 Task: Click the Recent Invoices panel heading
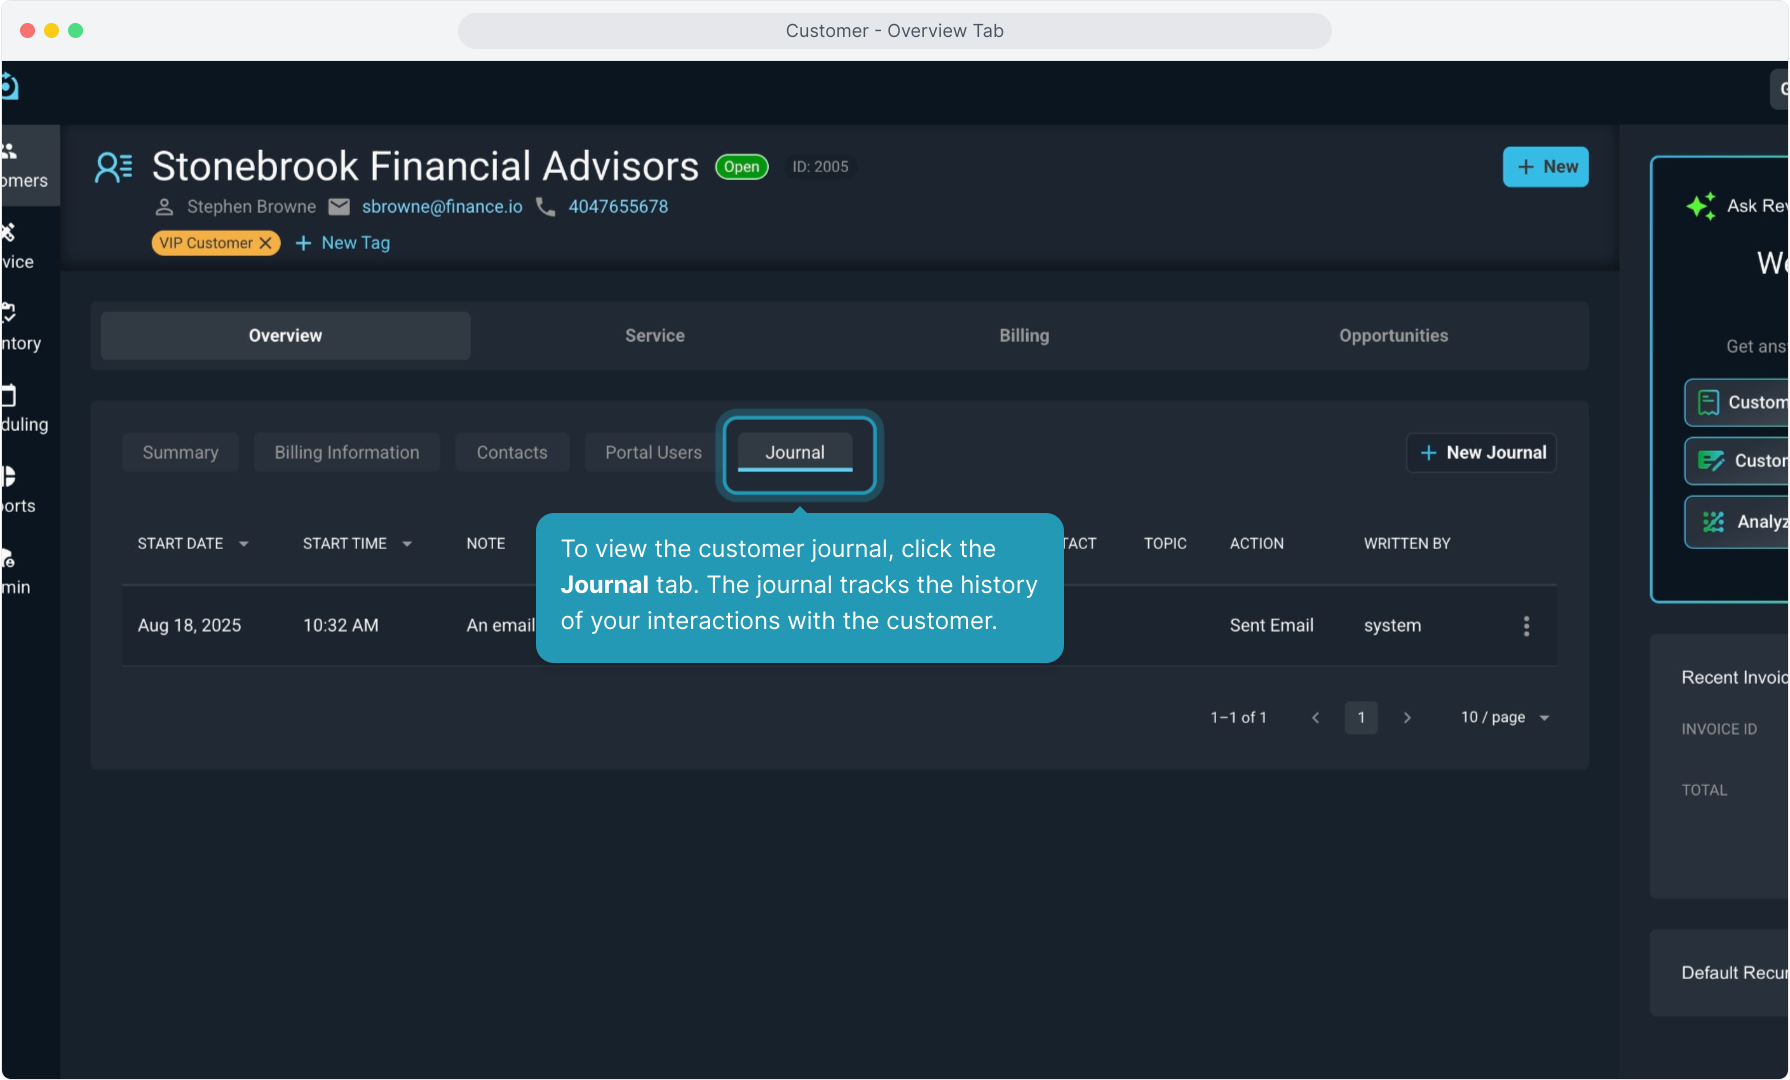tap(1735, 678)
